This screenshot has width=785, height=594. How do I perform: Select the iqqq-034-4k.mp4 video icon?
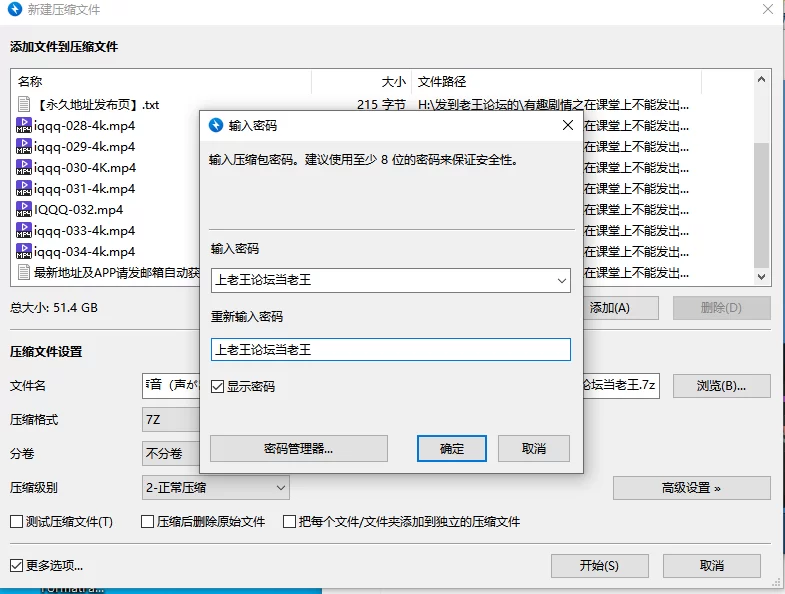point(24,251)
